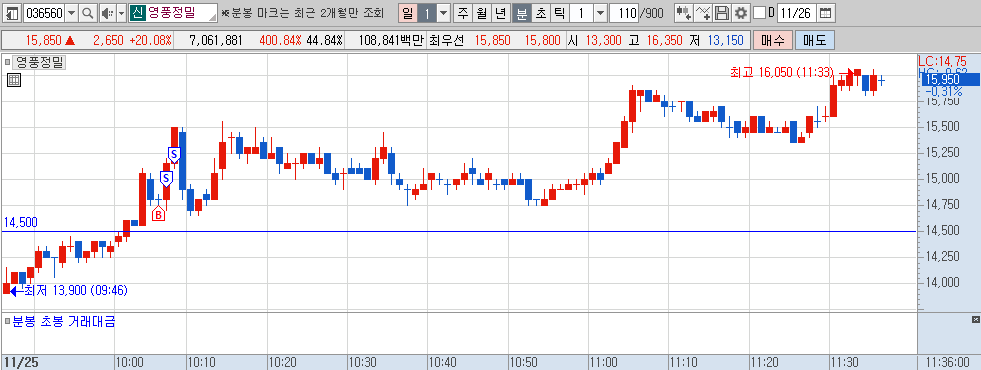The height and width of the screenshot is (370, 981).
Task: Expand the stock code 036560 dropdown
Action: pyautogui.click(x=72, y=13)
